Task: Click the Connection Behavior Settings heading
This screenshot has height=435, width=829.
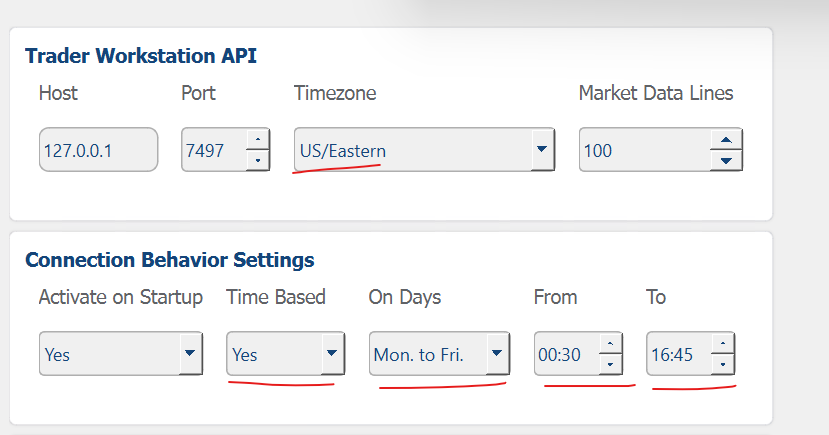Action: [x=170, y=260]
